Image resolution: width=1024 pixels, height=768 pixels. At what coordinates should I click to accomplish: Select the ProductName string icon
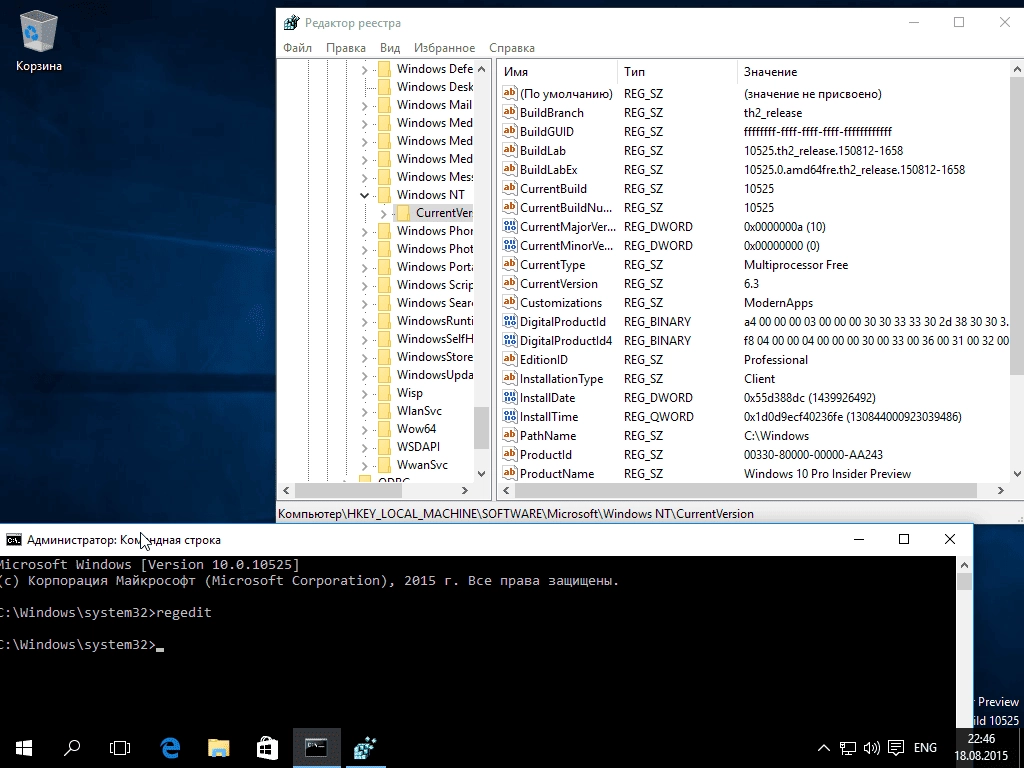(x=509, y=473)
